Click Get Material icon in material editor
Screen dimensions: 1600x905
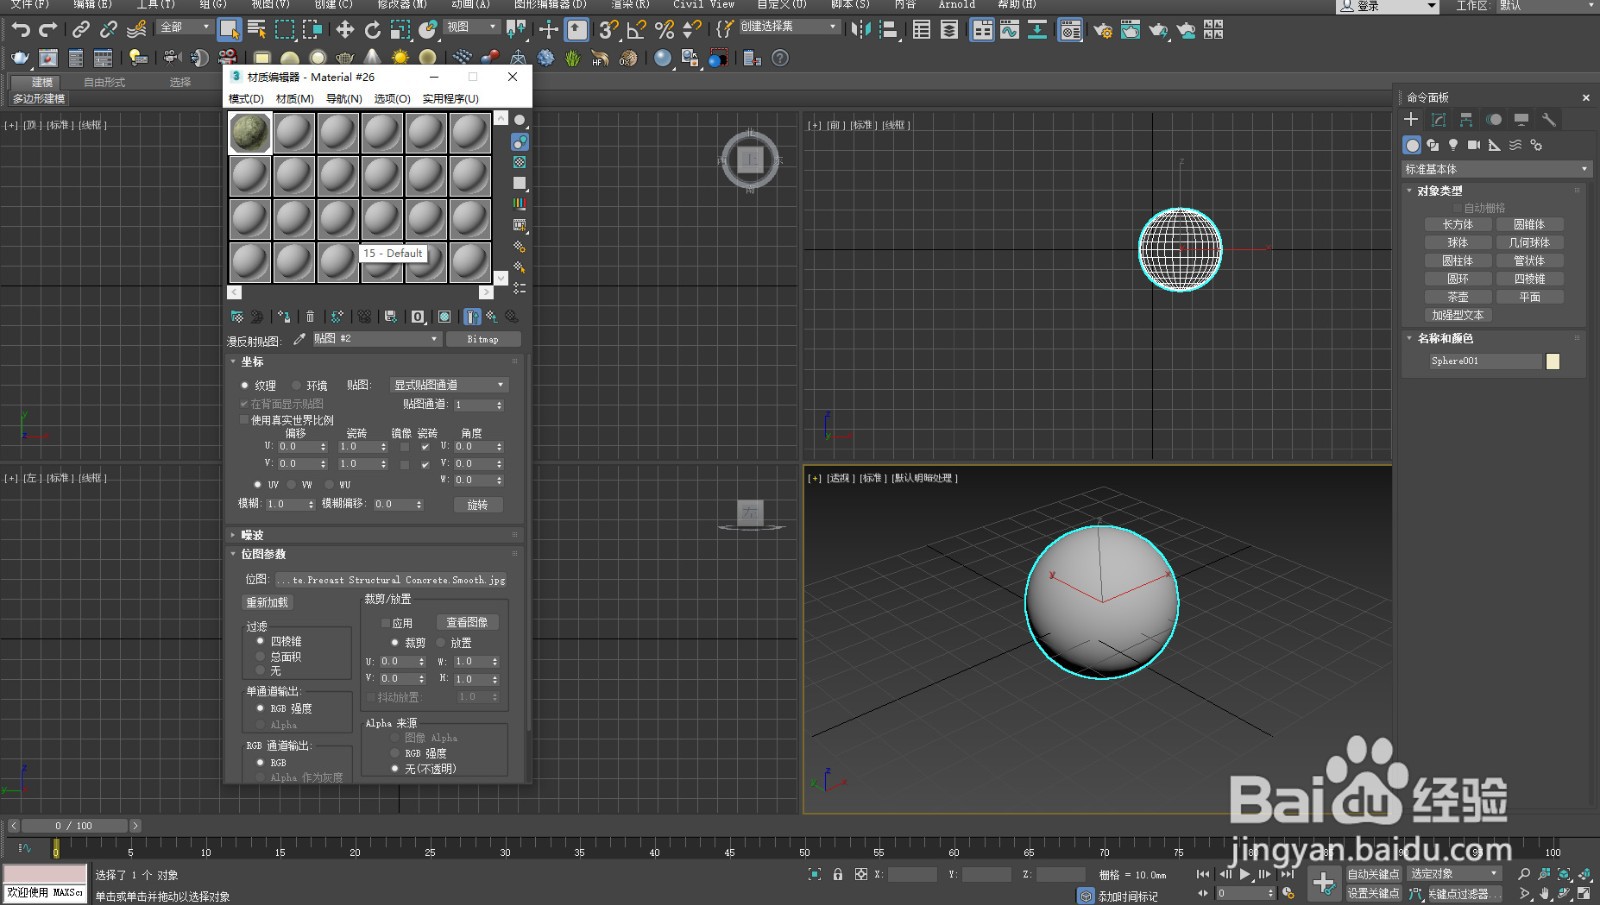coord(237,317)
